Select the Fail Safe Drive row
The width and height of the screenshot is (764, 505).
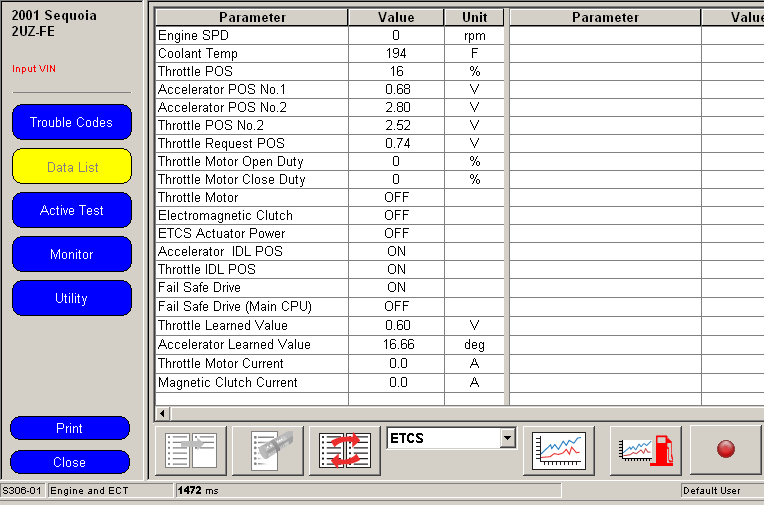[x=251, y=287]
